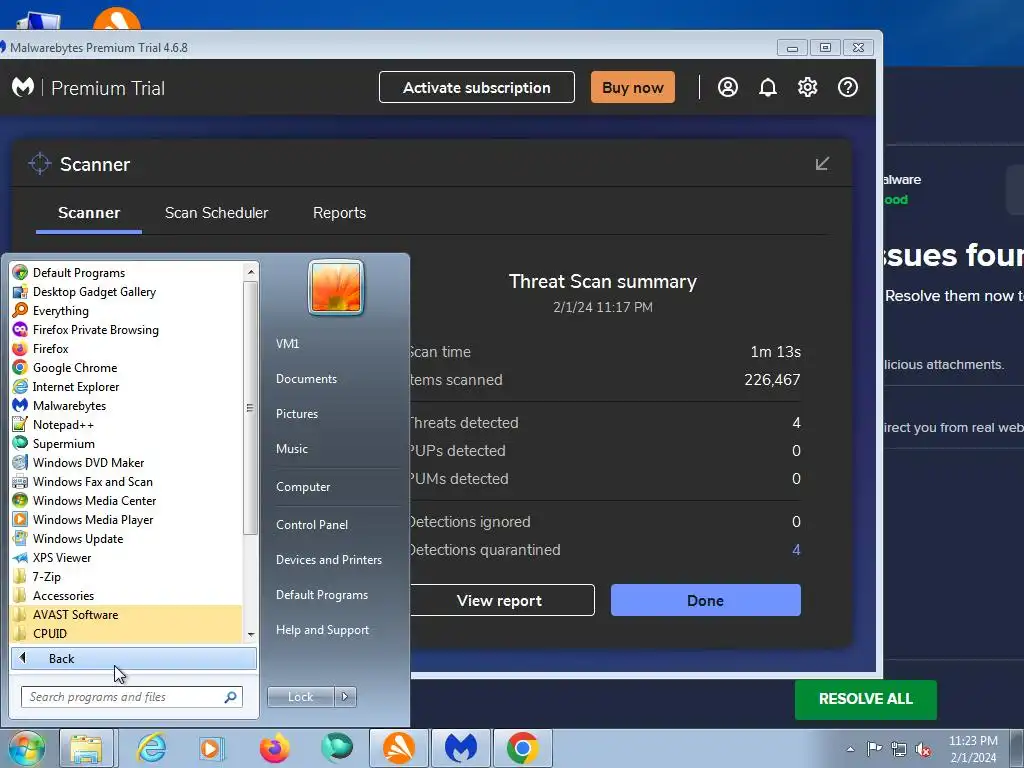Open the shutdown options arrow next to Lock
This screenshot has height=768, width=1024.
click(345, 696)
